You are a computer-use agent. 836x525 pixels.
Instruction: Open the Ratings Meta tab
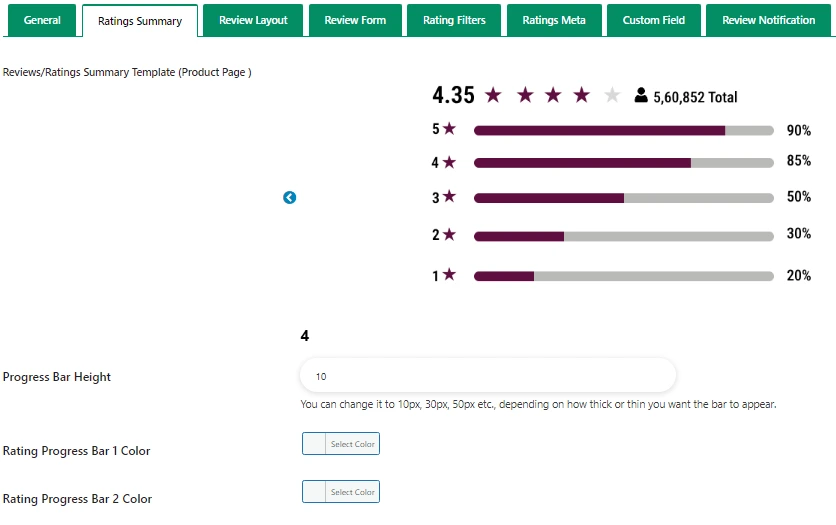click(x=554, y=20)
